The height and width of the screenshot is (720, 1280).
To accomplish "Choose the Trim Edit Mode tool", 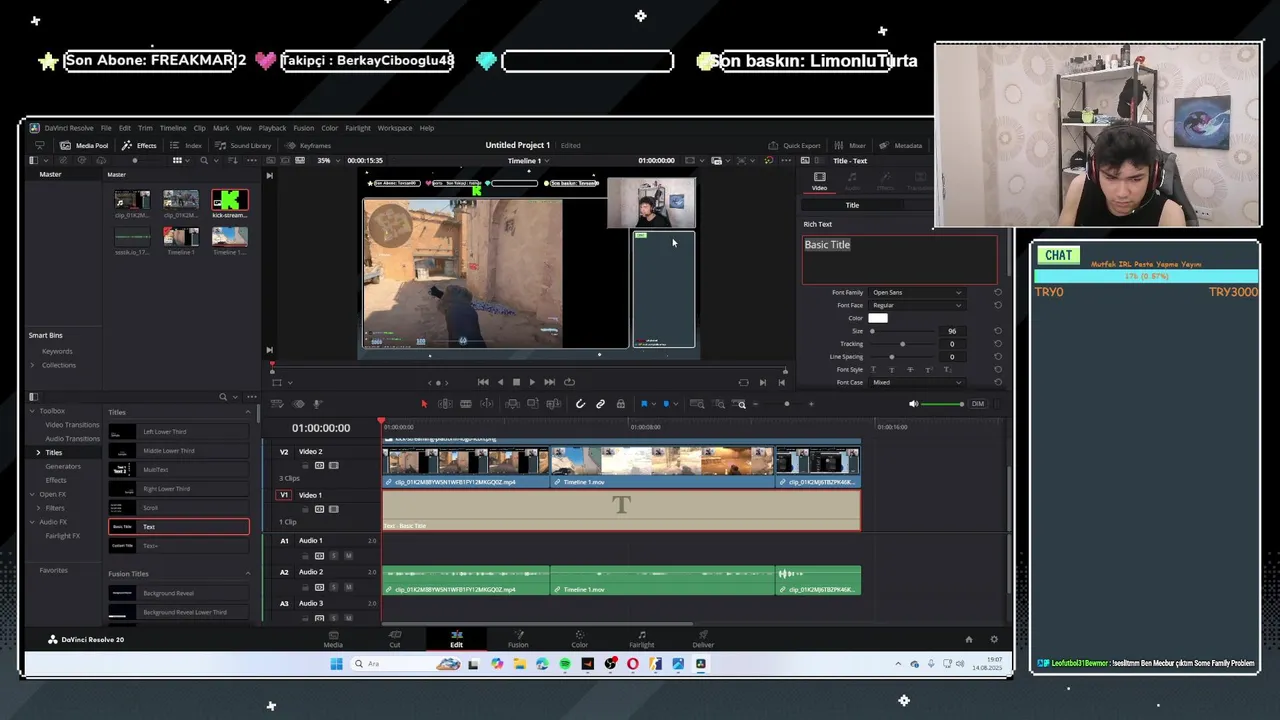I will 445,404.
